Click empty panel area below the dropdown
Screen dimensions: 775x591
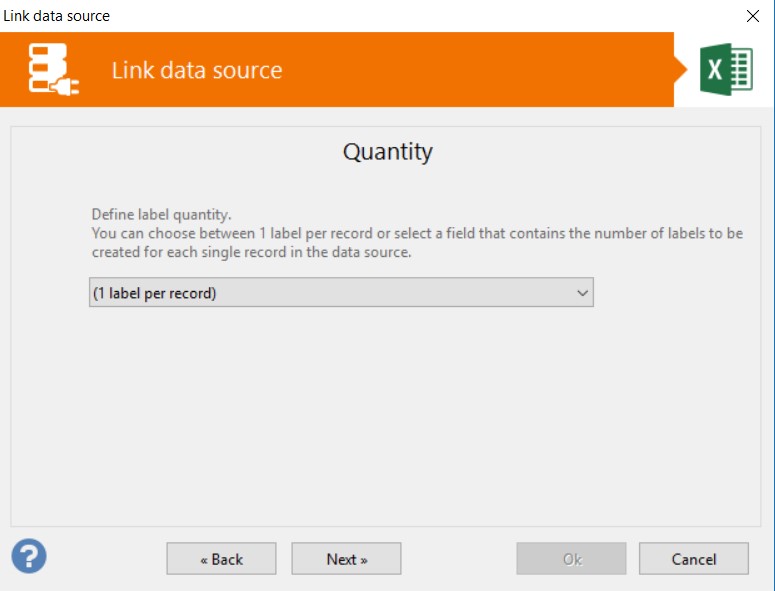[x=386, y=415]
